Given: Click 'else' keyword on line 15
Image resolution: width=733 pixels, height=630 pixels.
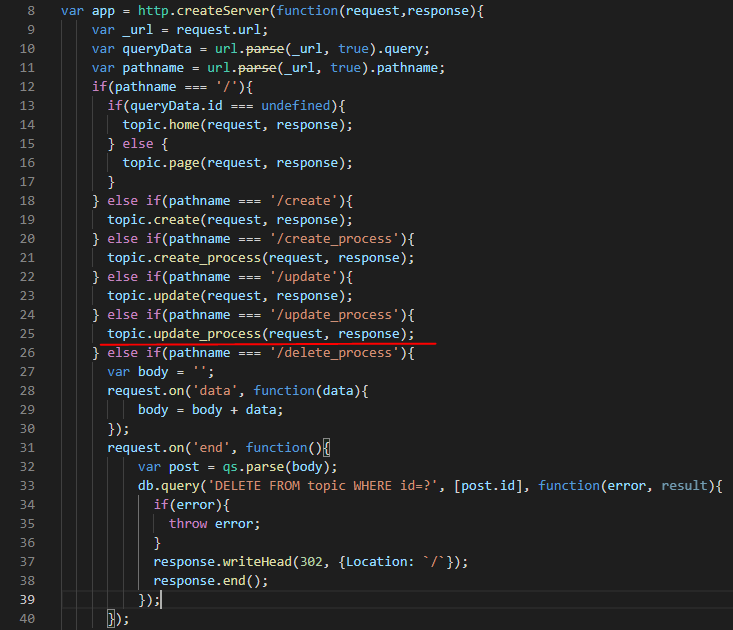Looking at the screenshot, I should click(x=138, y=144).
